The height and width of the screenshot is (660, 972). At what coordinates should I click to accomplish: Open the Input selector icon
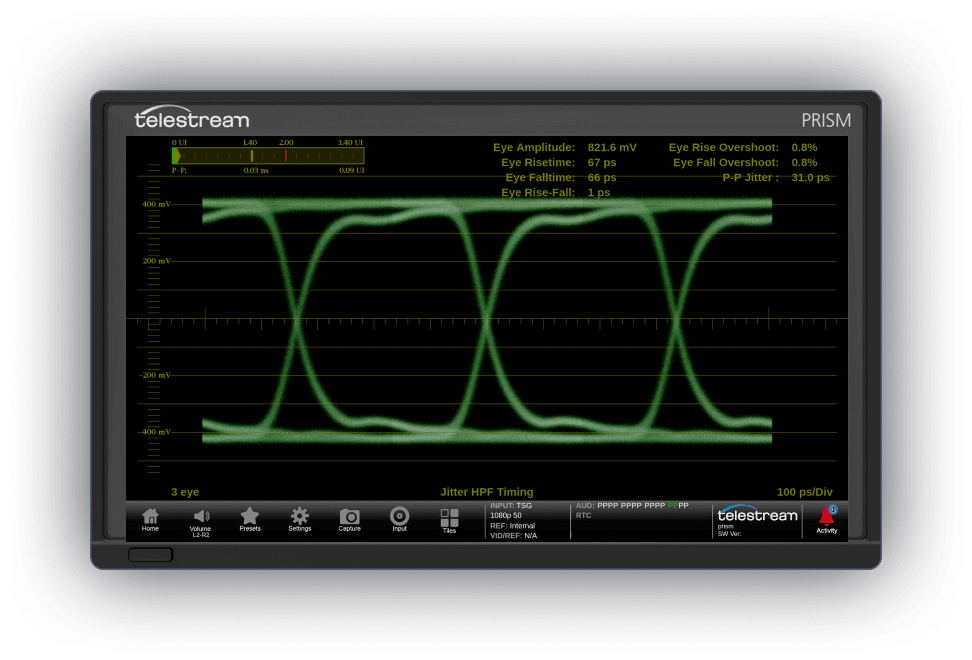click(399, 520)
